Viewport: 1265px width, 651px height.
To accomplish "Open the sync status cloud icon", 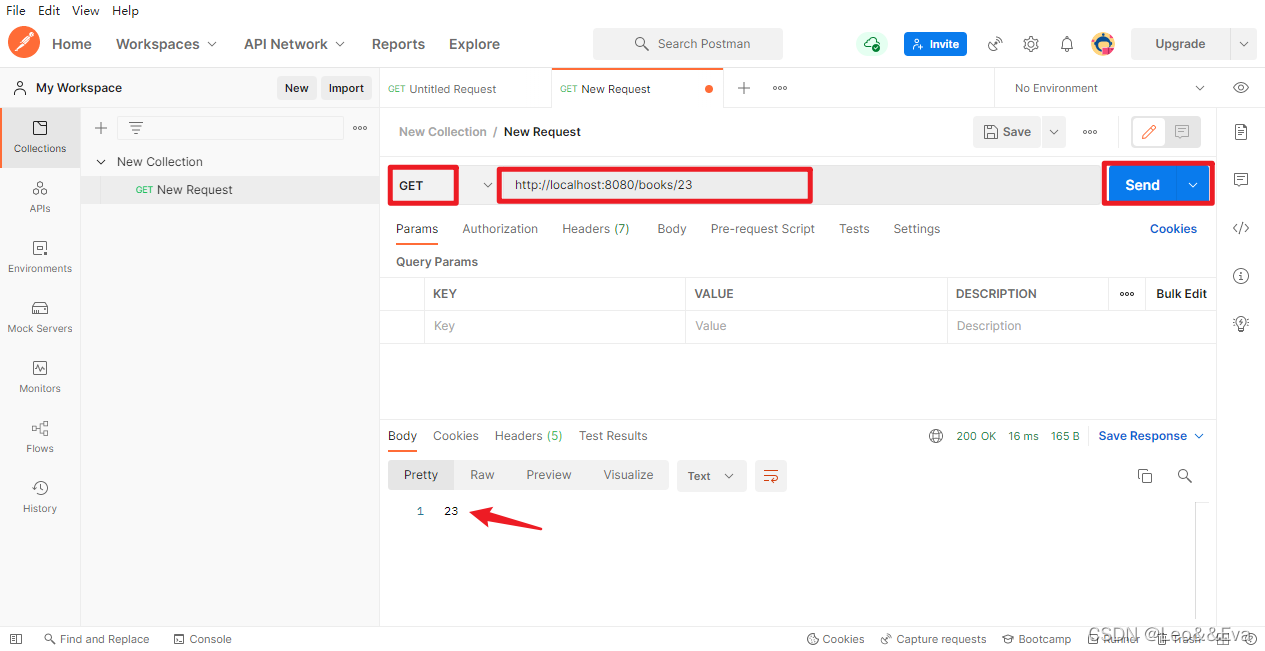I will coord(872,44).
